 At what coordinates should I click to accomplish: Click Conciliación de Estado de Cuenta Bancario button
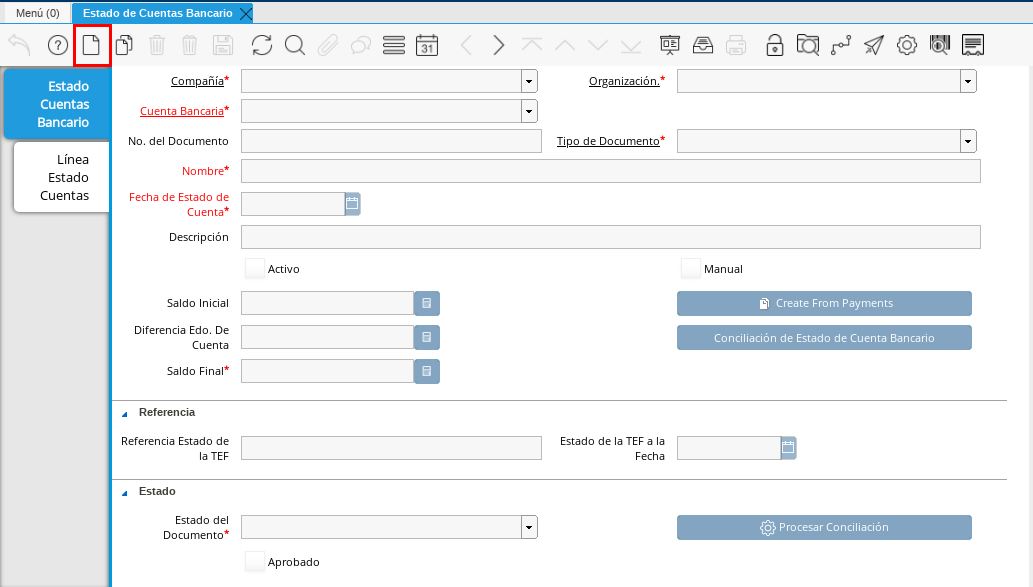click(824, 338)
